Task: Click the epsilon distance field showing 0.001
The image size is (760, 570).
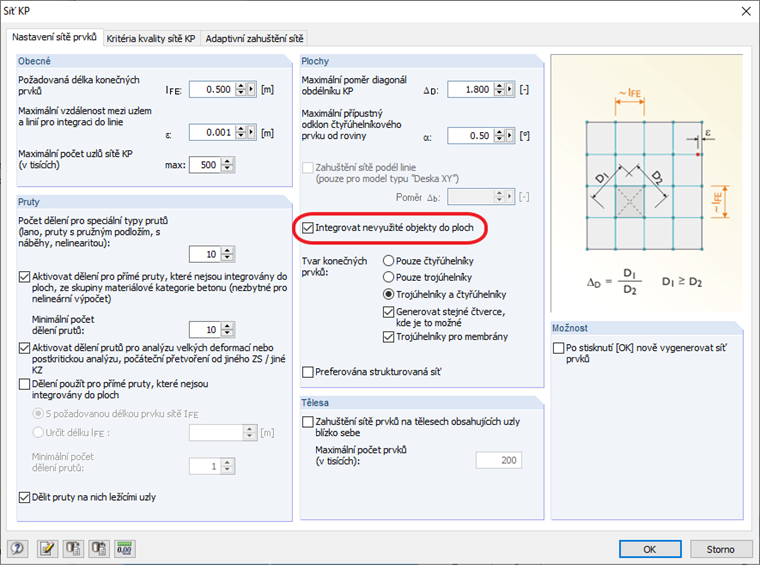Action: [212, 132]
